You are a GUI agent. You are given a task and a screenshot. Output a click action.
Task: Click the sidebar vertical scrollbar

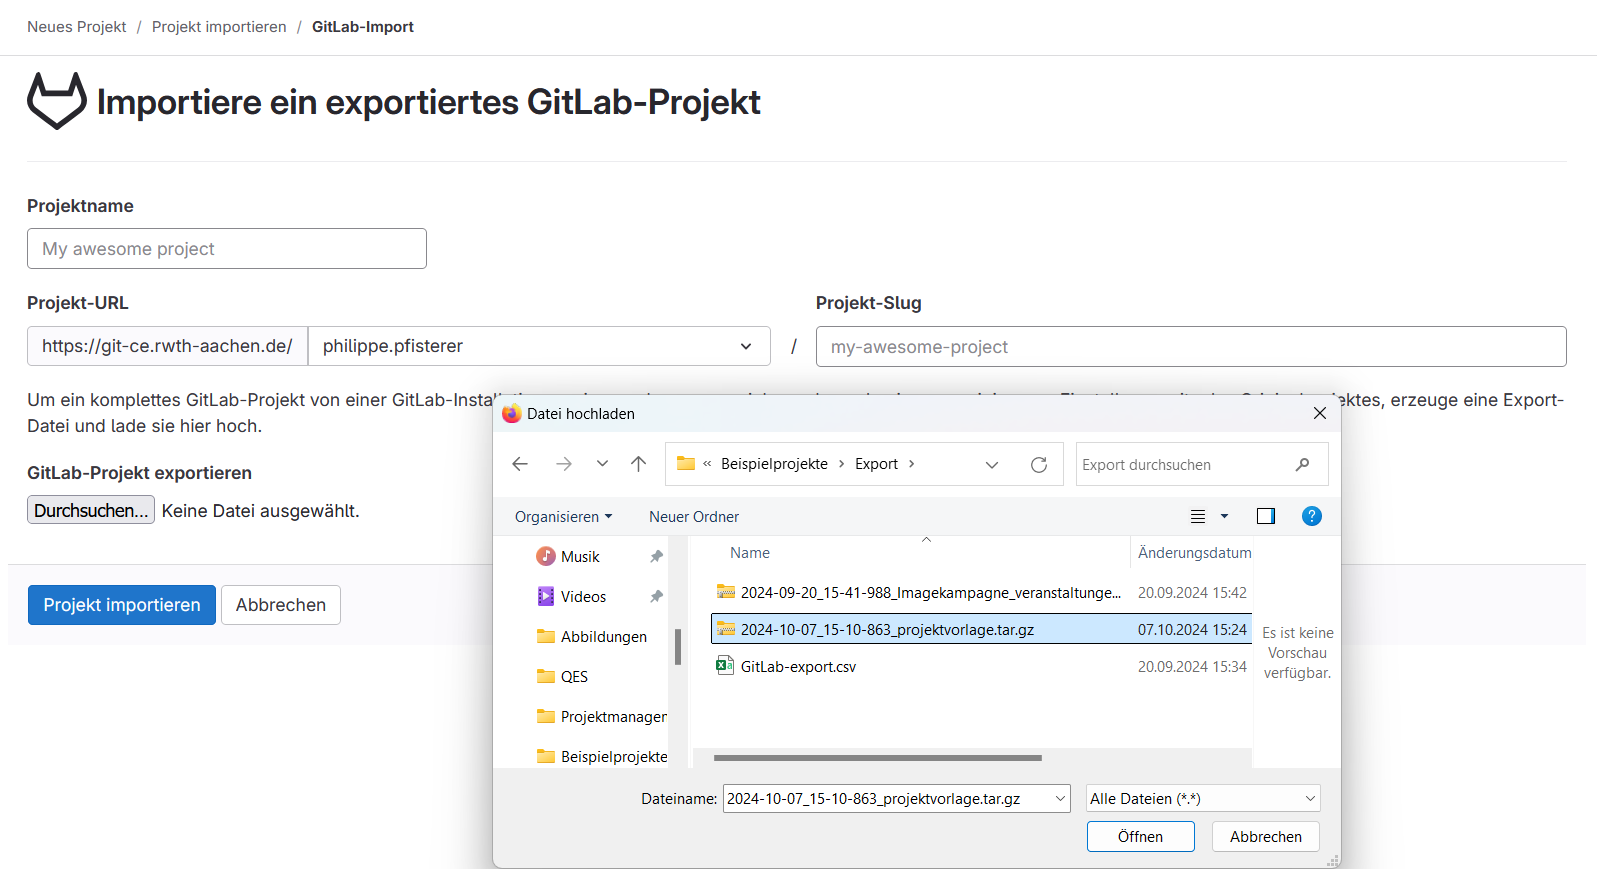(678, 647)
